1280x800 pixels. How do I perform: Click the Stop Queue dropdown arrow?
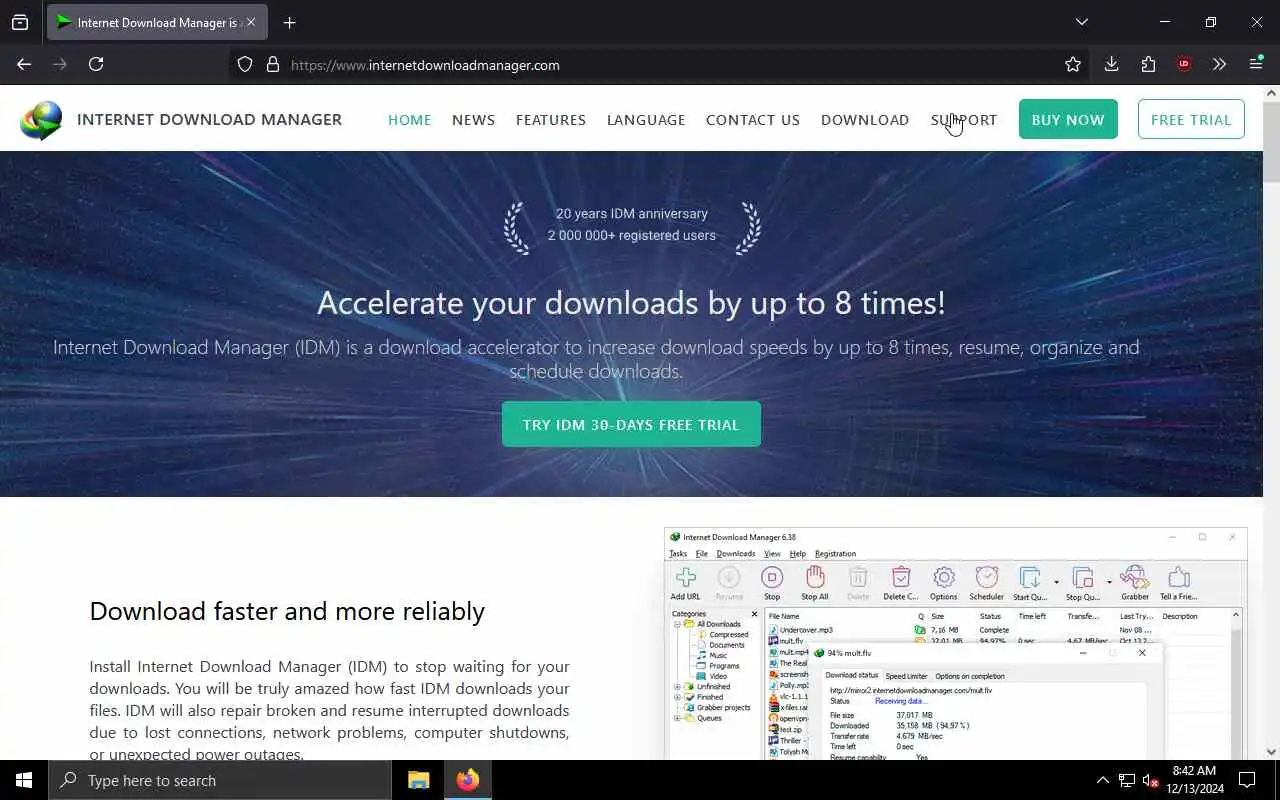coord(1109,582)
